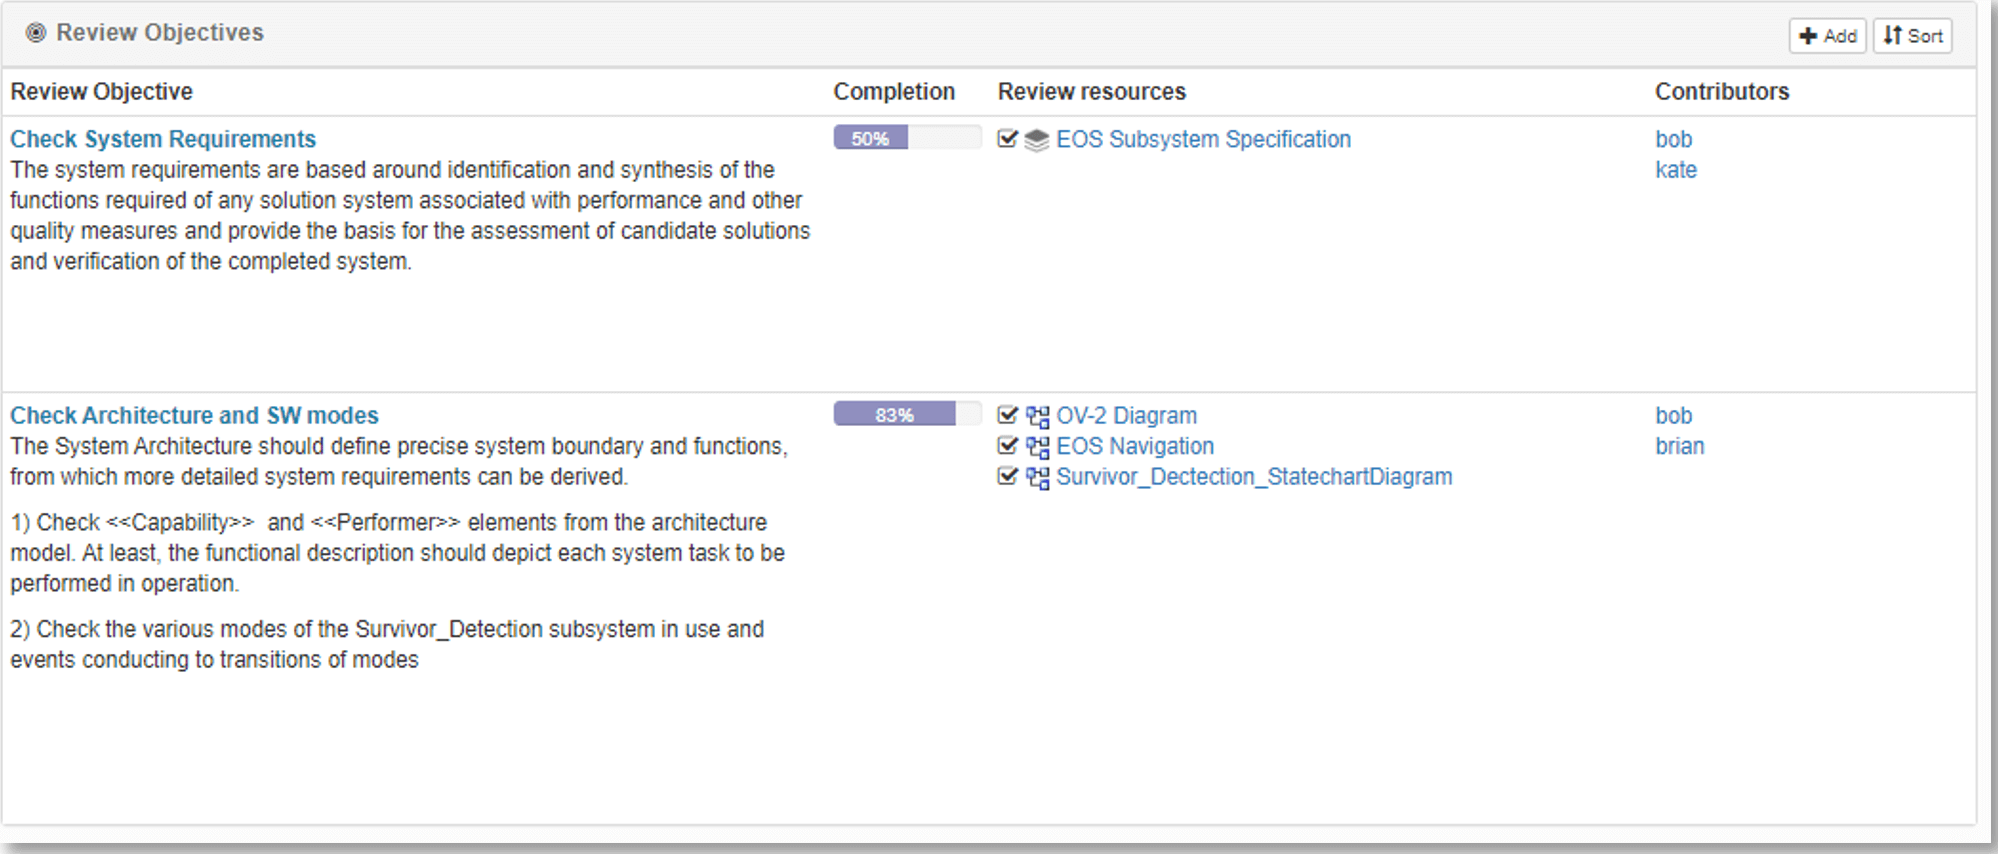Click contributor bob for Check Architecture and SW modes
Viewport: 1998px width, 854px height.
point(1673,415)
